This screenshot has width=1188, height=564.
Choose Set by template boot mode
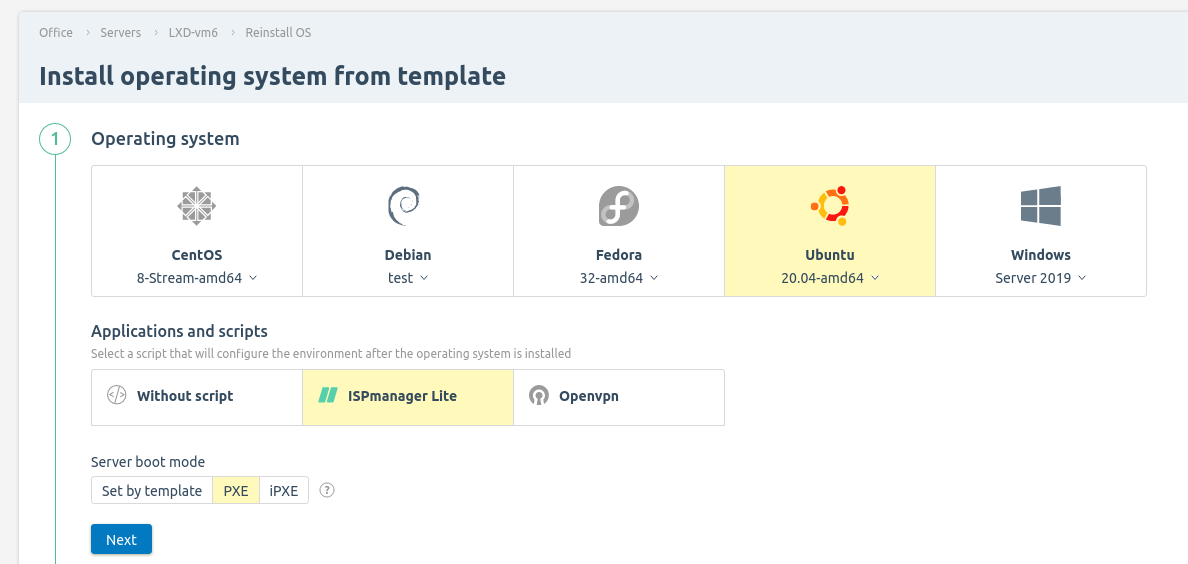(x=152, y=490)
